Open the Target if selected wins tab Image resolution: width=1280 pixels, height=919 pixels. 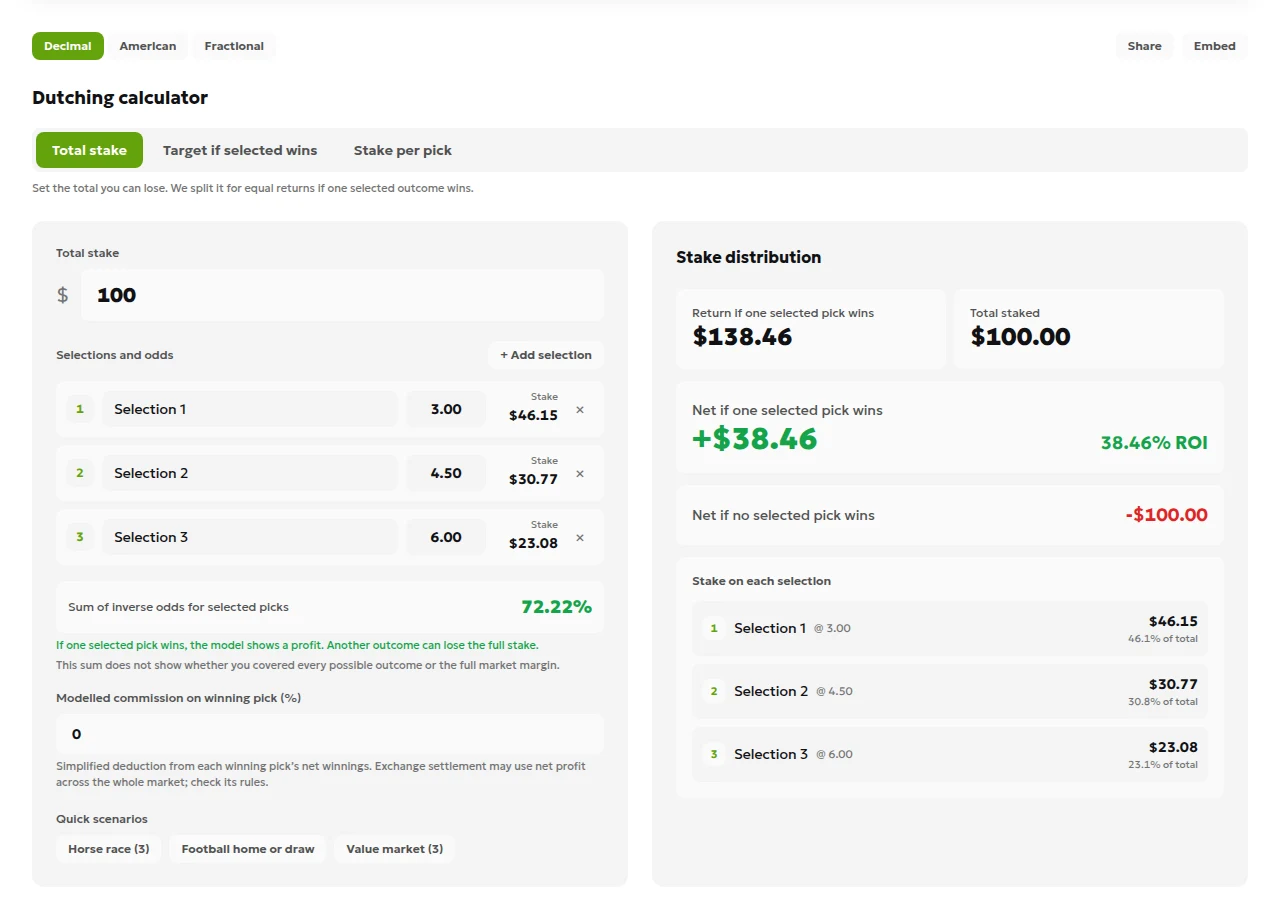(x=240, y=150)
